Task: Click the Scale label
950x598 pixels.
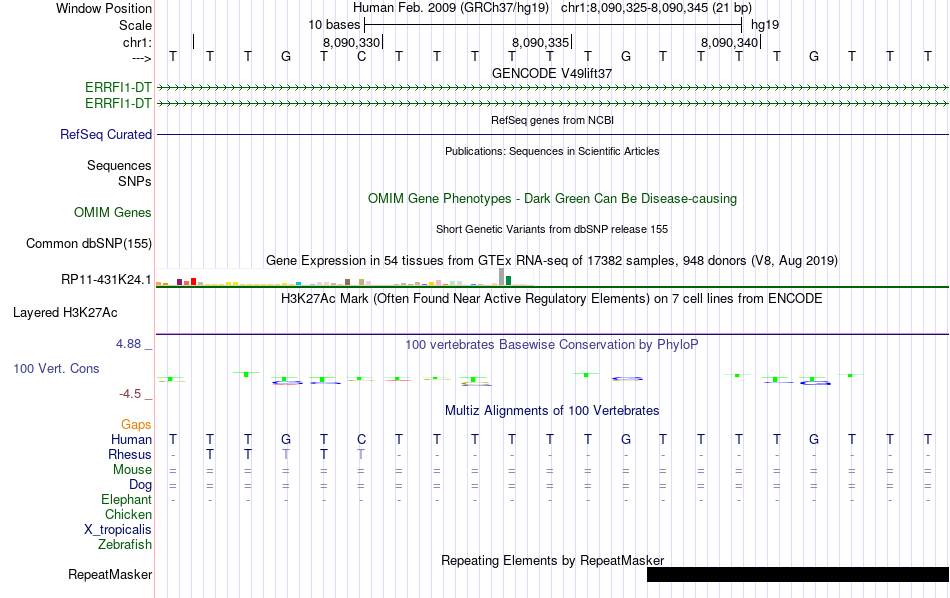Action: 135,25
